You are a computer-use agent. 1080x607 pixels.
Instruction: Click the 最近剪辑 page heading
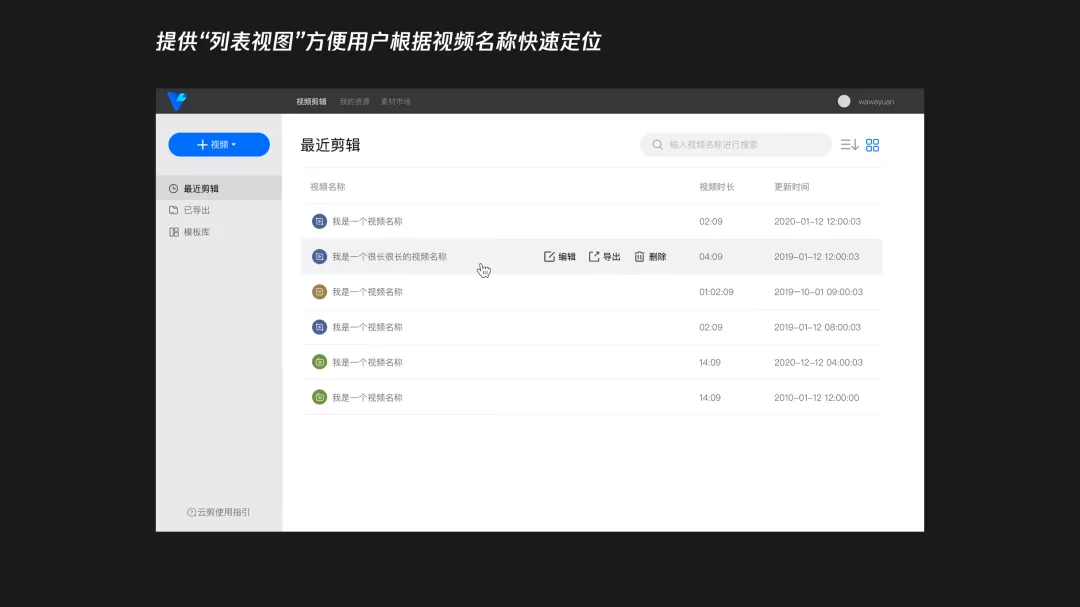tap(331, 145)
